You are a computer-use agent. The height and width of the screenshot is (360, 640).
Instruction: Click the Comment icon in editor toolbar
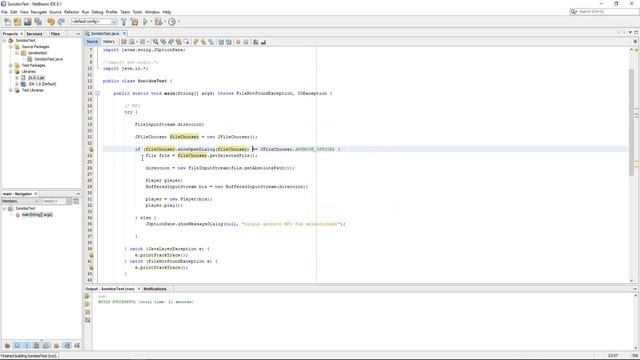[x=256, y=42]
